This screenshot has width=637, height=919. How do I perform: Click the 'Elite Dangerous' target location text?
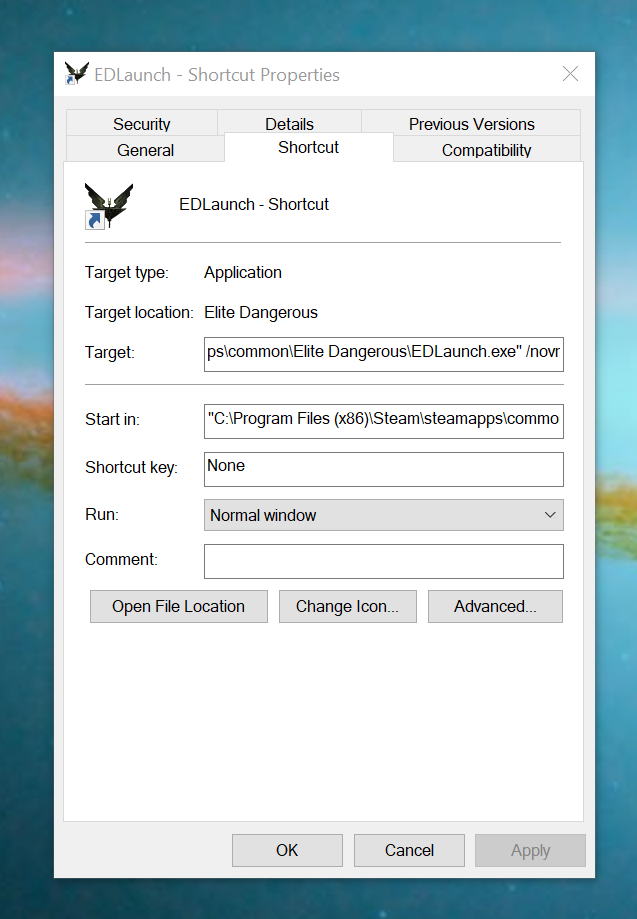point(261,312)
